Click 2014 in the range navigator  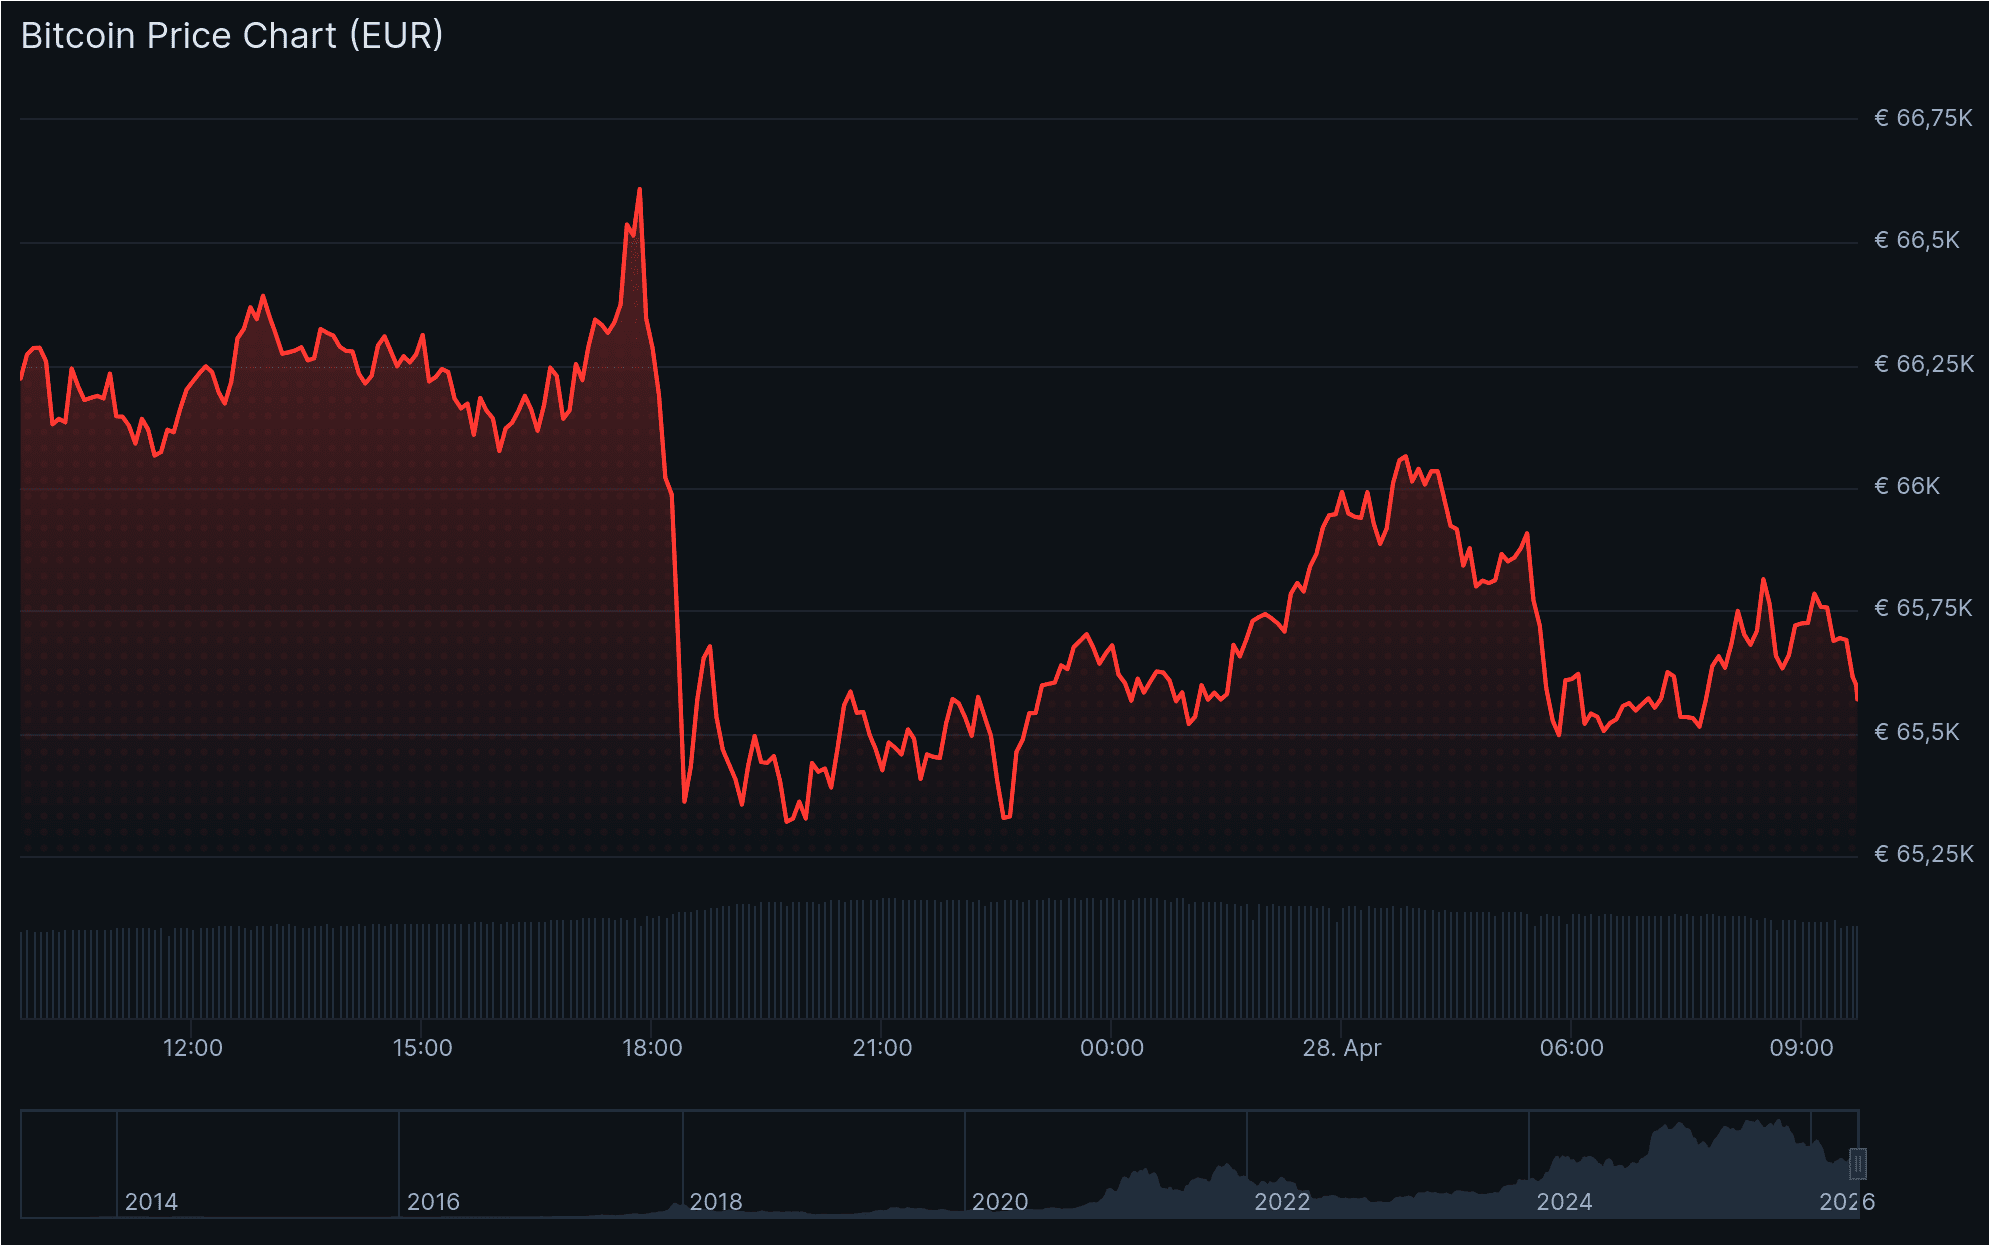tap(153, 1202)
